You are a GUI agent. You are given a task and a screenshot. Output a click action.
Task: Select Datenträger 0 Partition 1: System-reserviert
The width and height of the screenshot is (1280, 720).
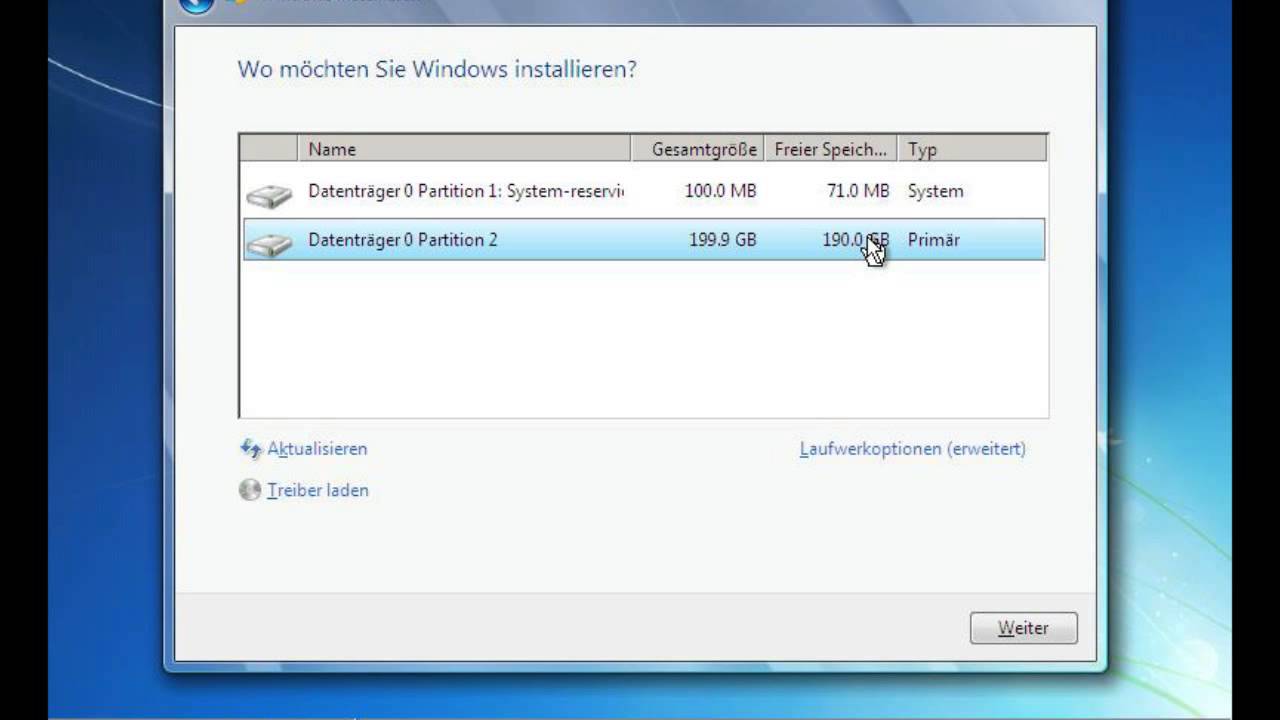click(x=644, y=191)
